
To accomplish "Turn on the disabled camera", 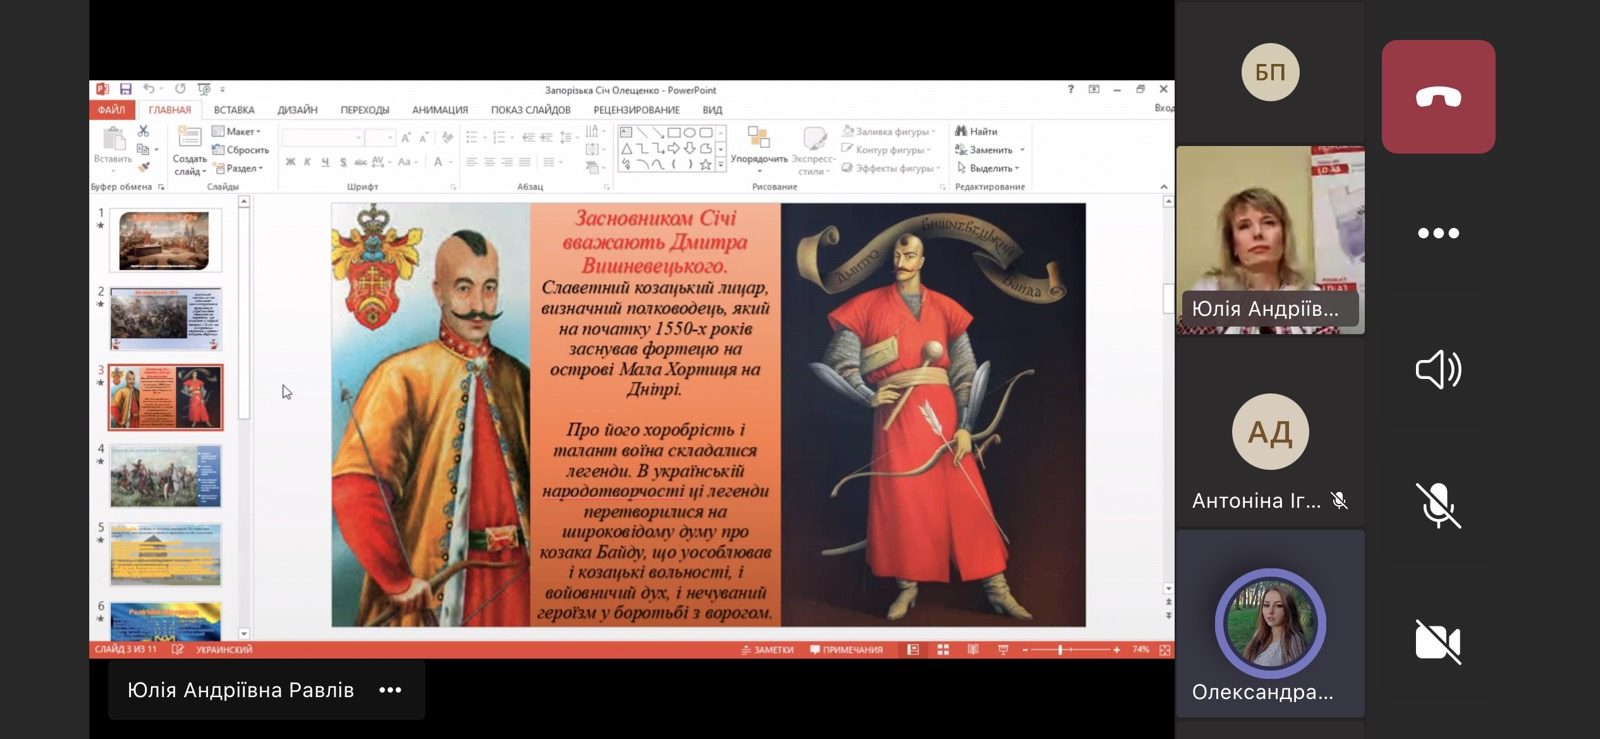I will tap(1438, 641).
